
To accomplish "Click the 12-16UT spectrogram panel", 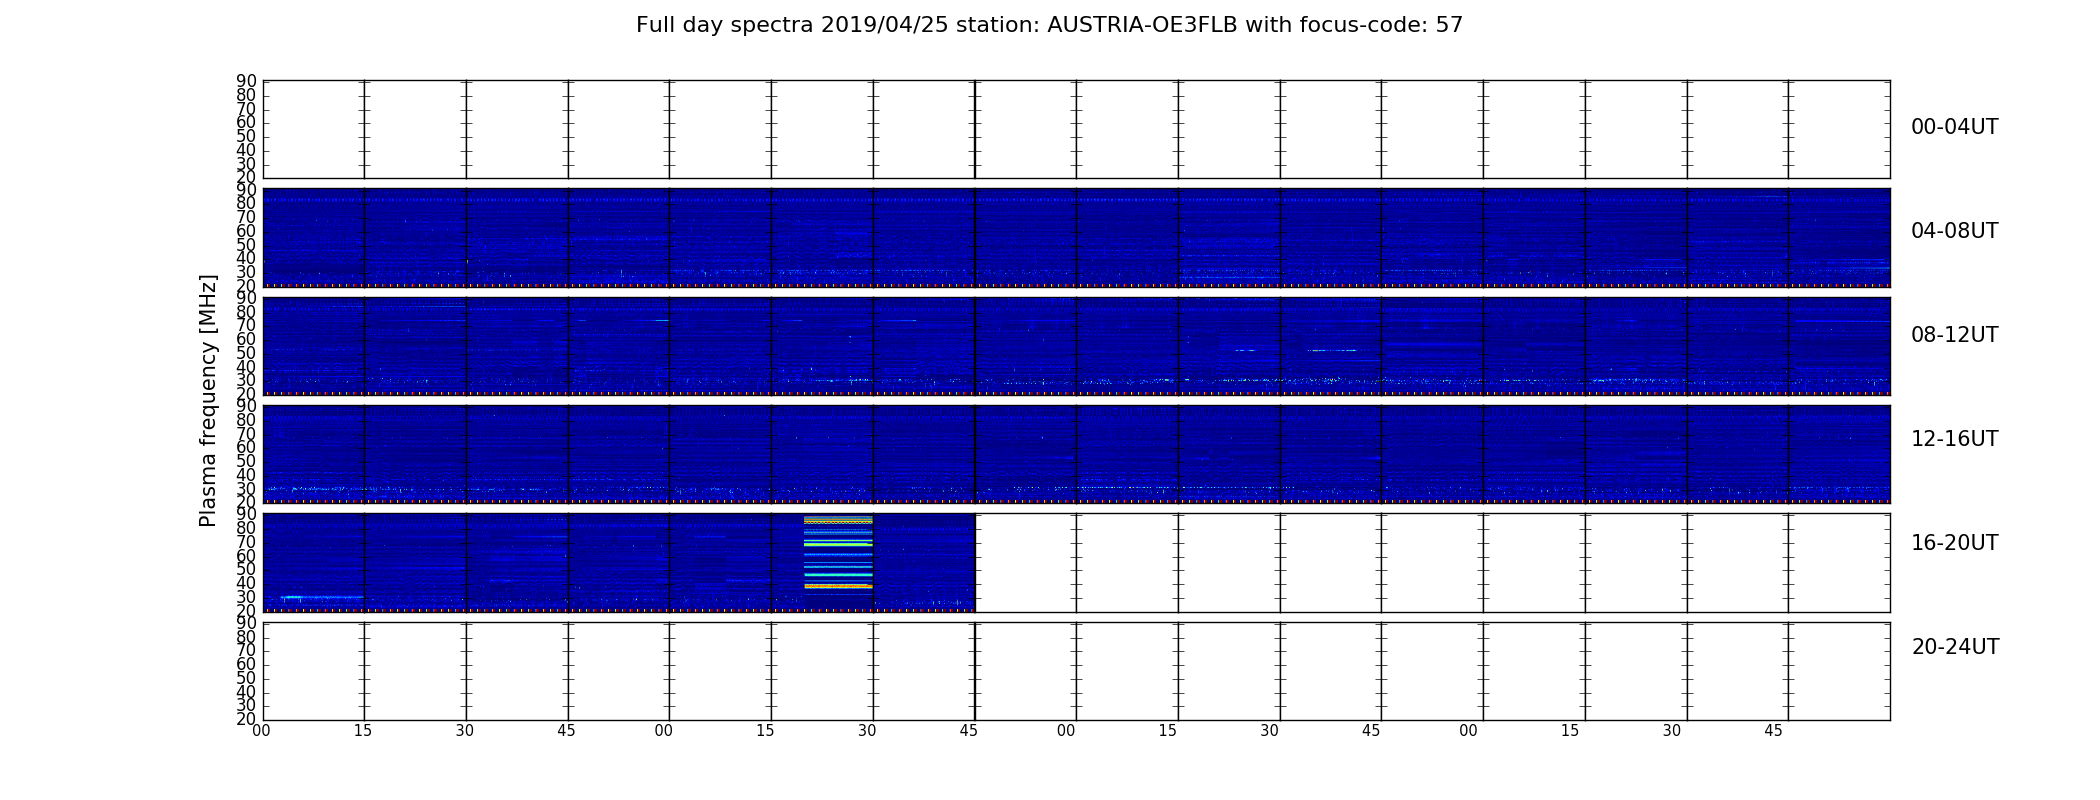I will tap(1076, 454).
